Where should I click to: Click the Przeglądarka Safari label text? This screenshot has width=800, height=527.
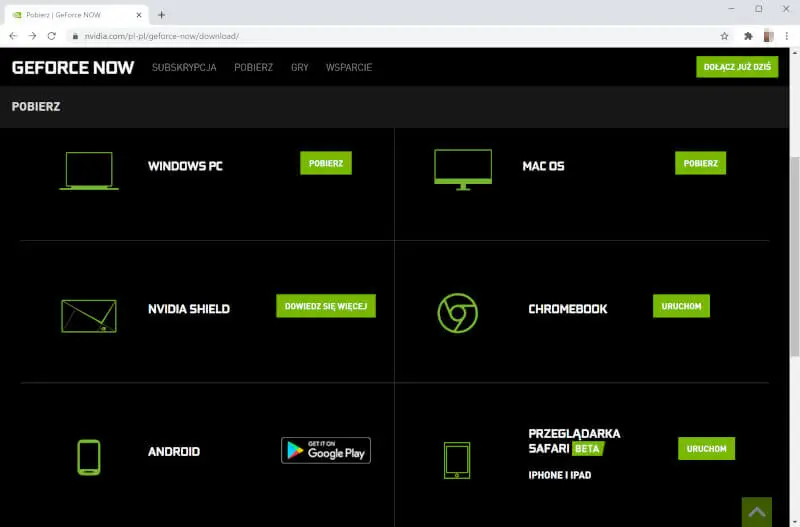point(574,441)
